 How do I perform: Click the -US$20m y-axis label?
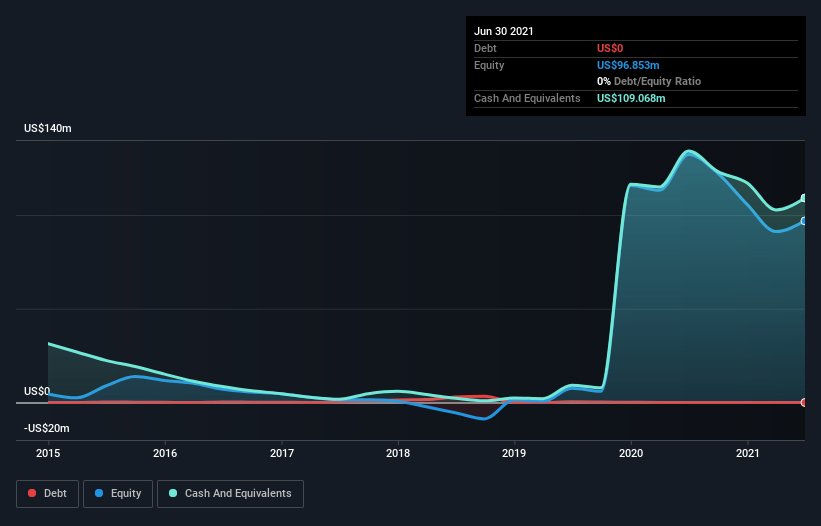(47, 428)
